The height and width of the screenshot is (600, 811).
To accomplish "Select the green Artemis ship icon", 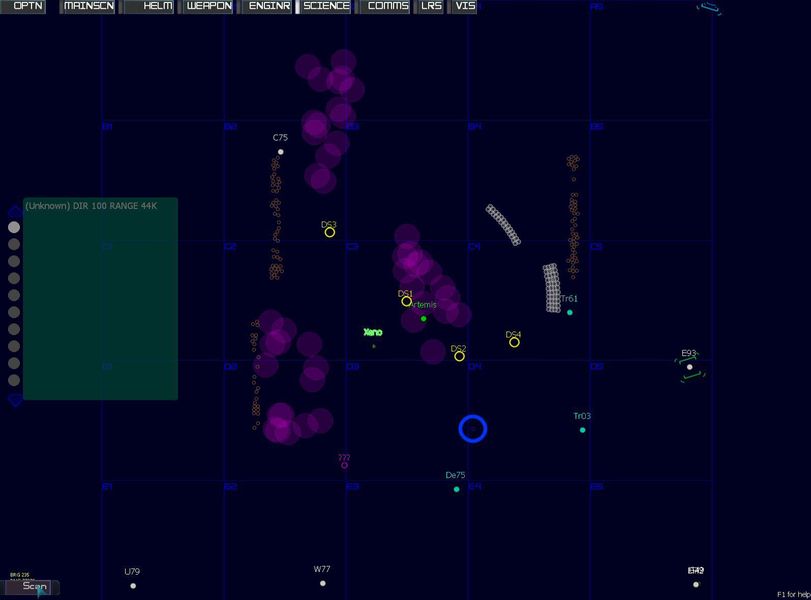I will coord(424,318).
